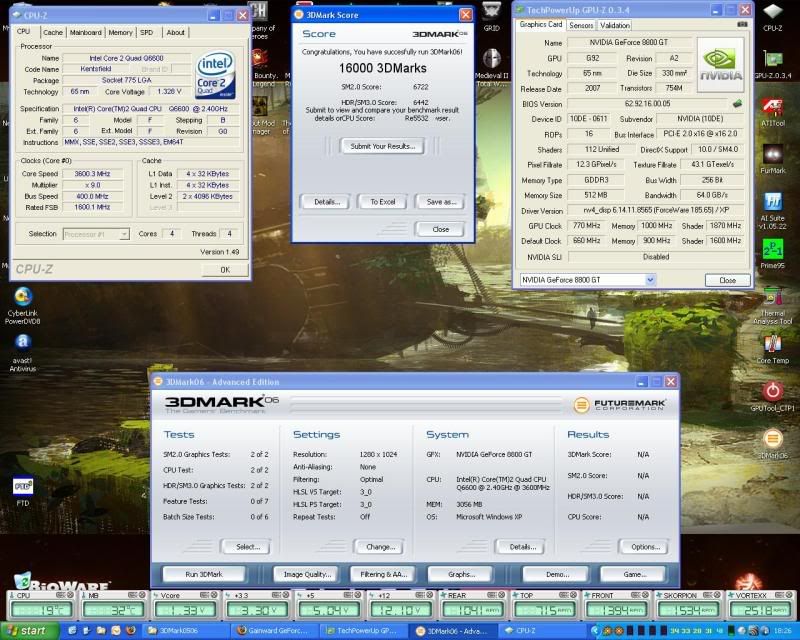Click the To Excel button

click(x=383, y=201)
